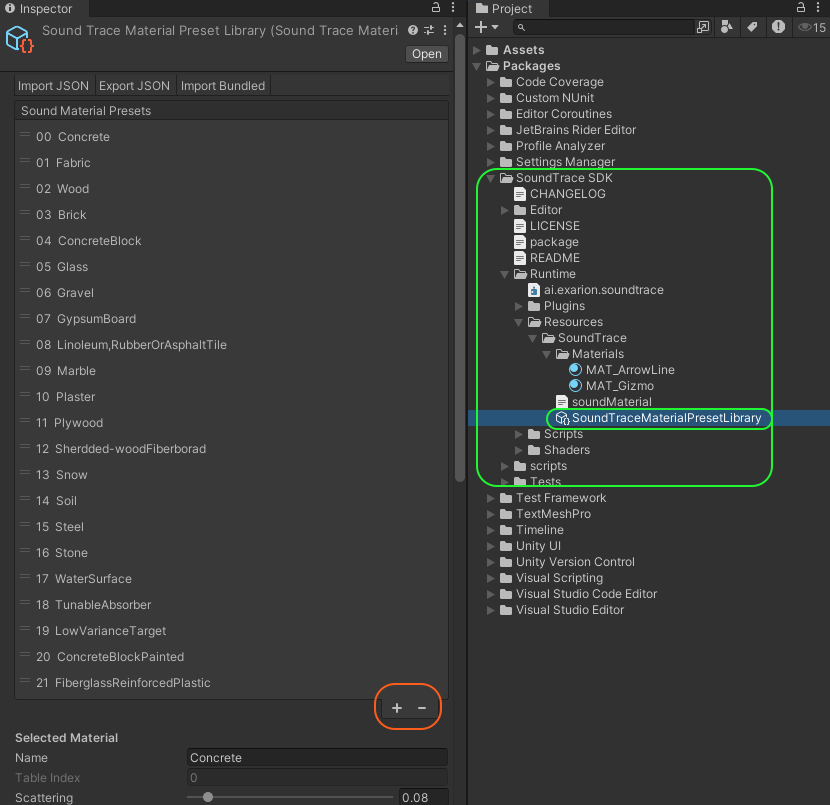Click the Inspector vertical scrollbar
This screenshot has width=830, height=805.
point(460,258)
